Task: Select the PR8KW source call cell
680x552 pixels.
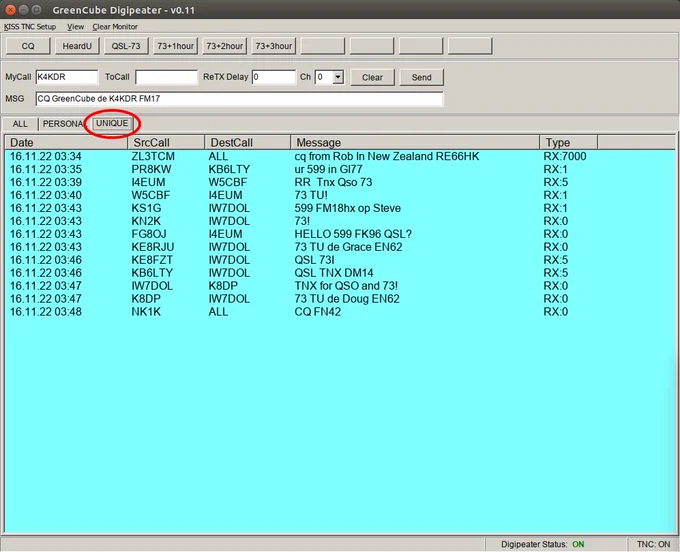Action: pos(151,169)
